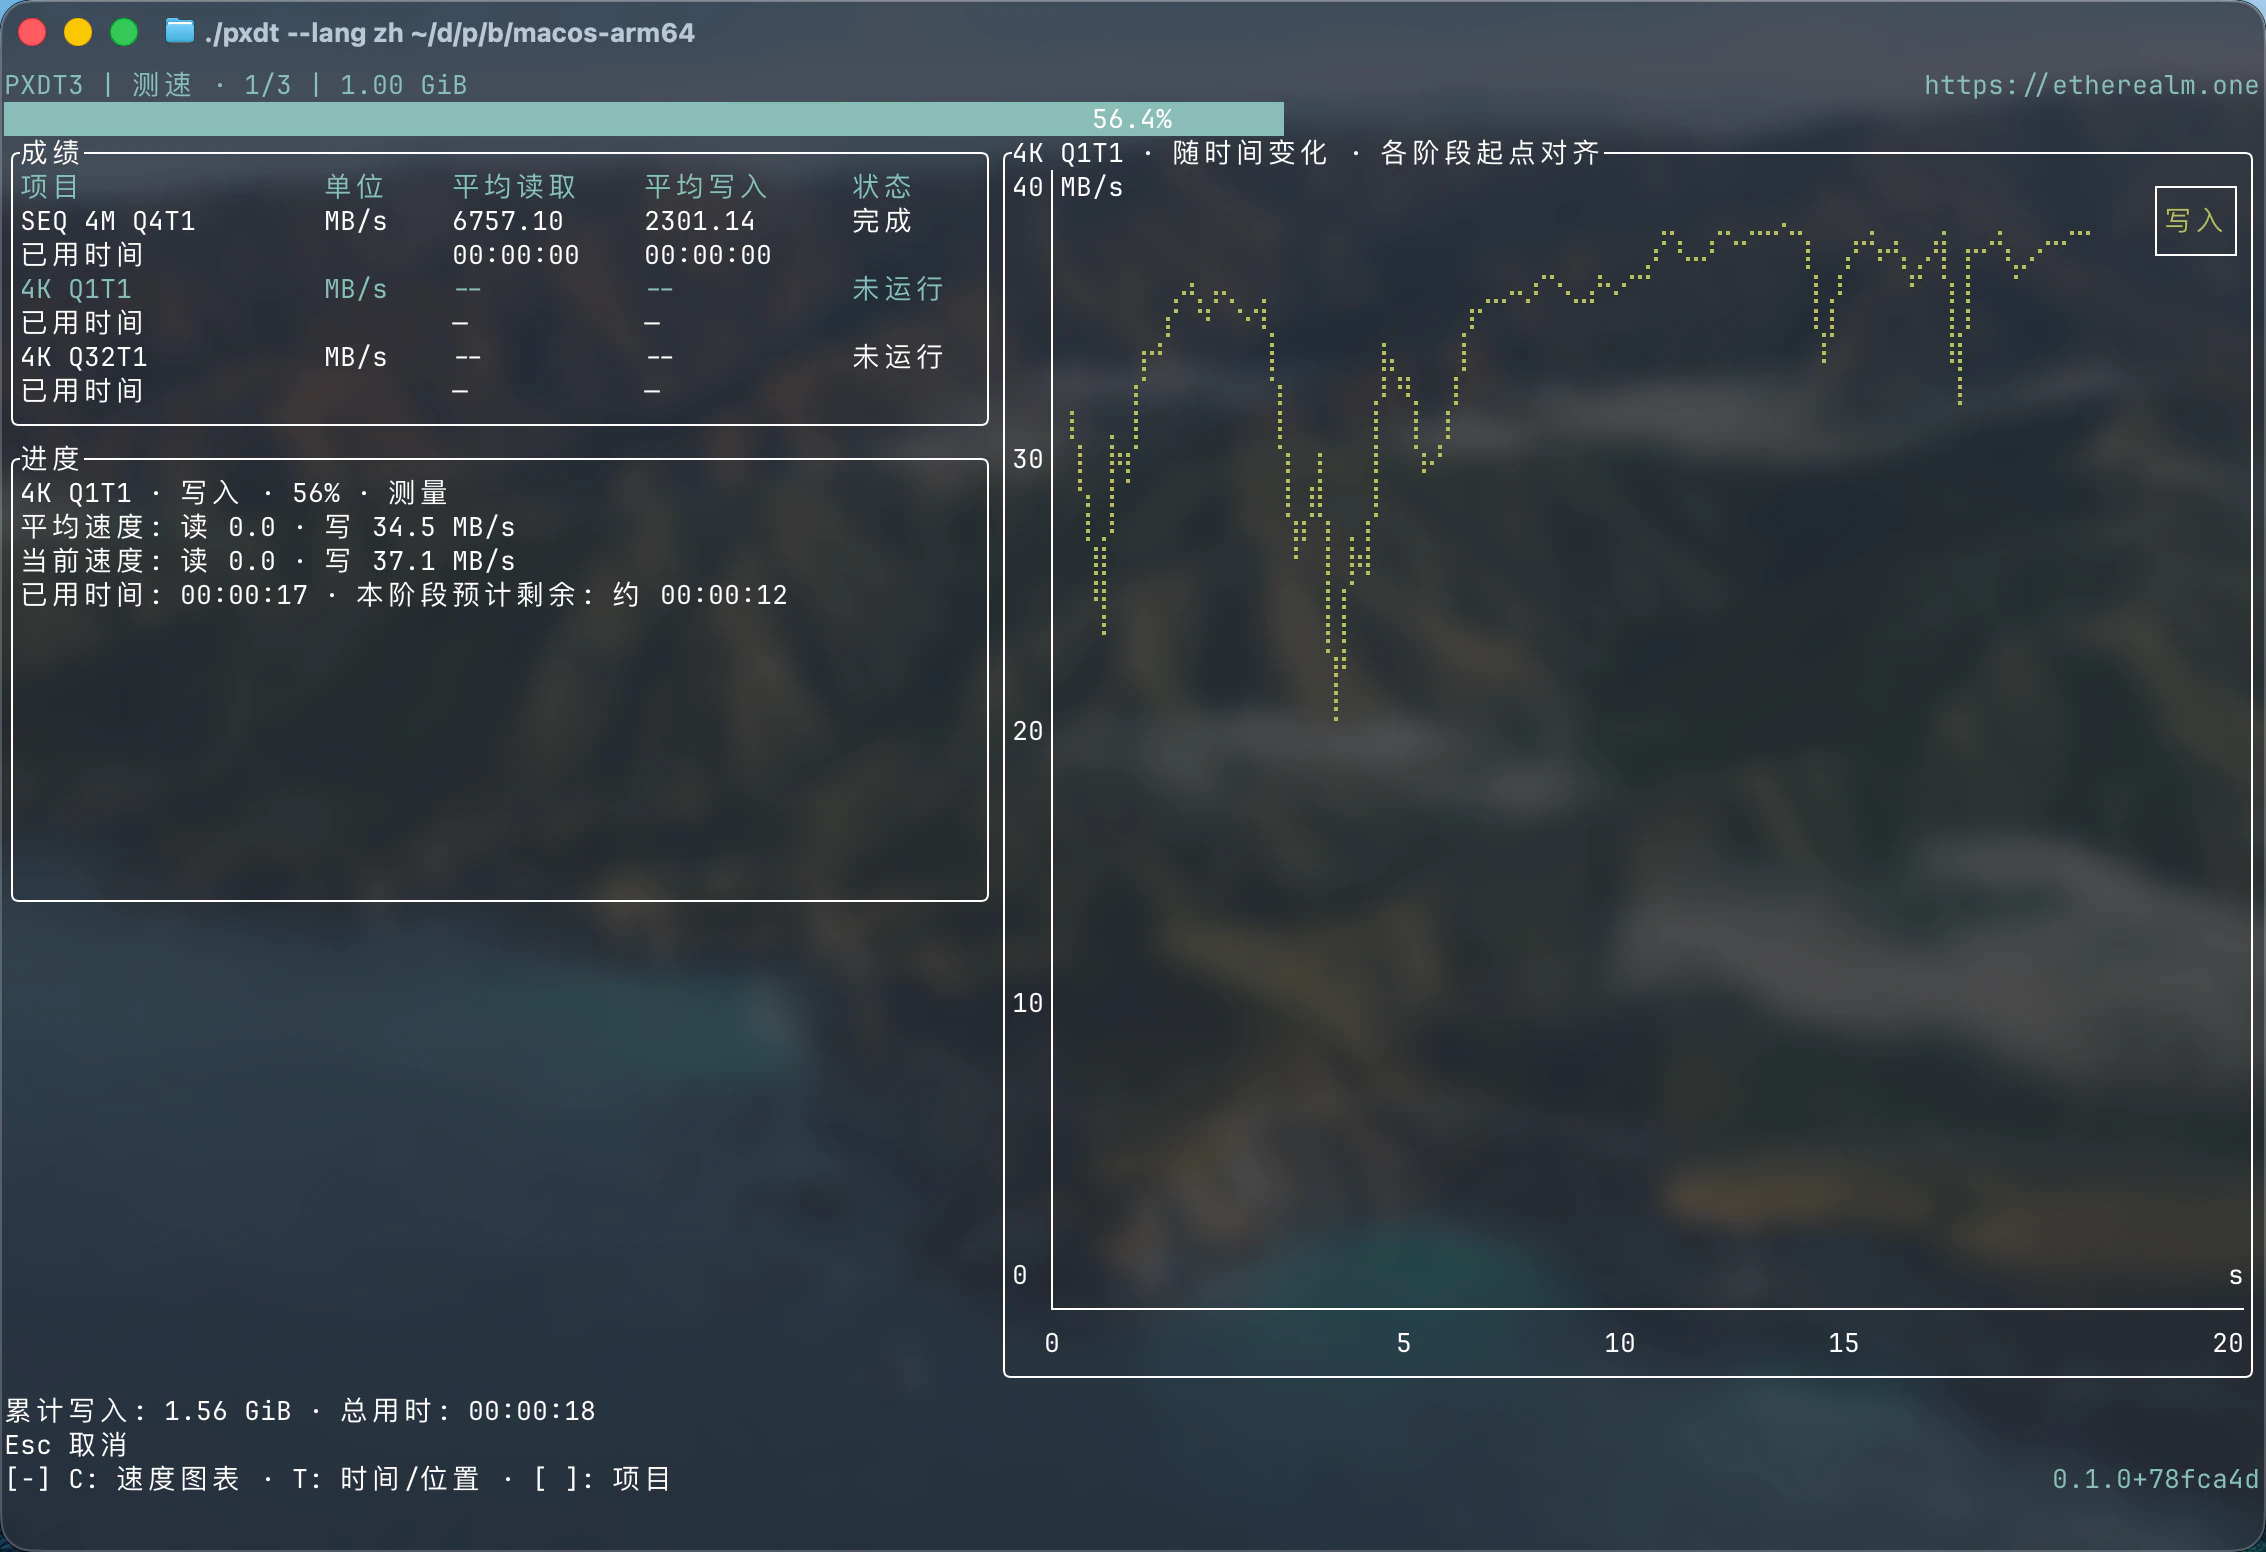Click the chart title 4K Q1T1 · 随时间变化
The image size is (2266, 1552).
[x=1170, y=153]
